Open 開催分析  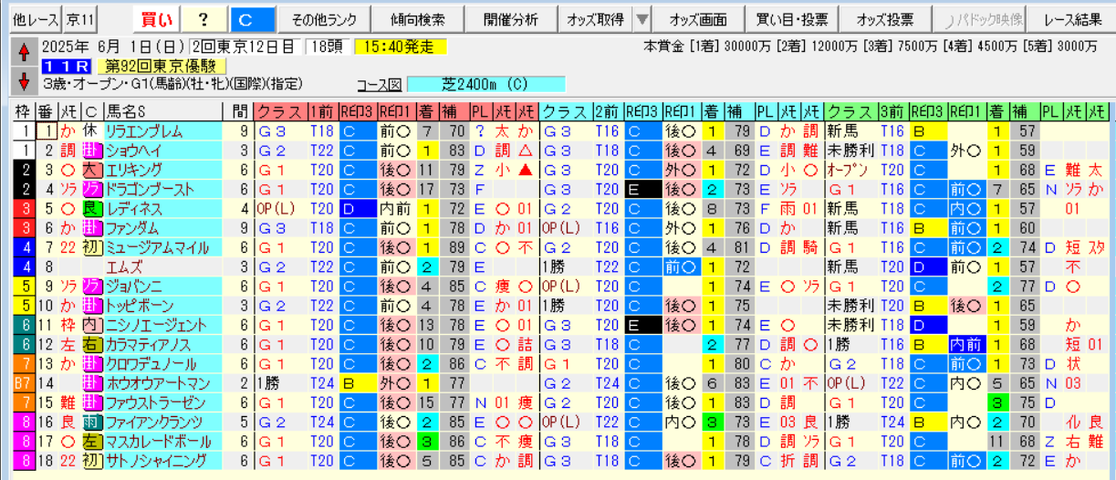tap(510, 20)
